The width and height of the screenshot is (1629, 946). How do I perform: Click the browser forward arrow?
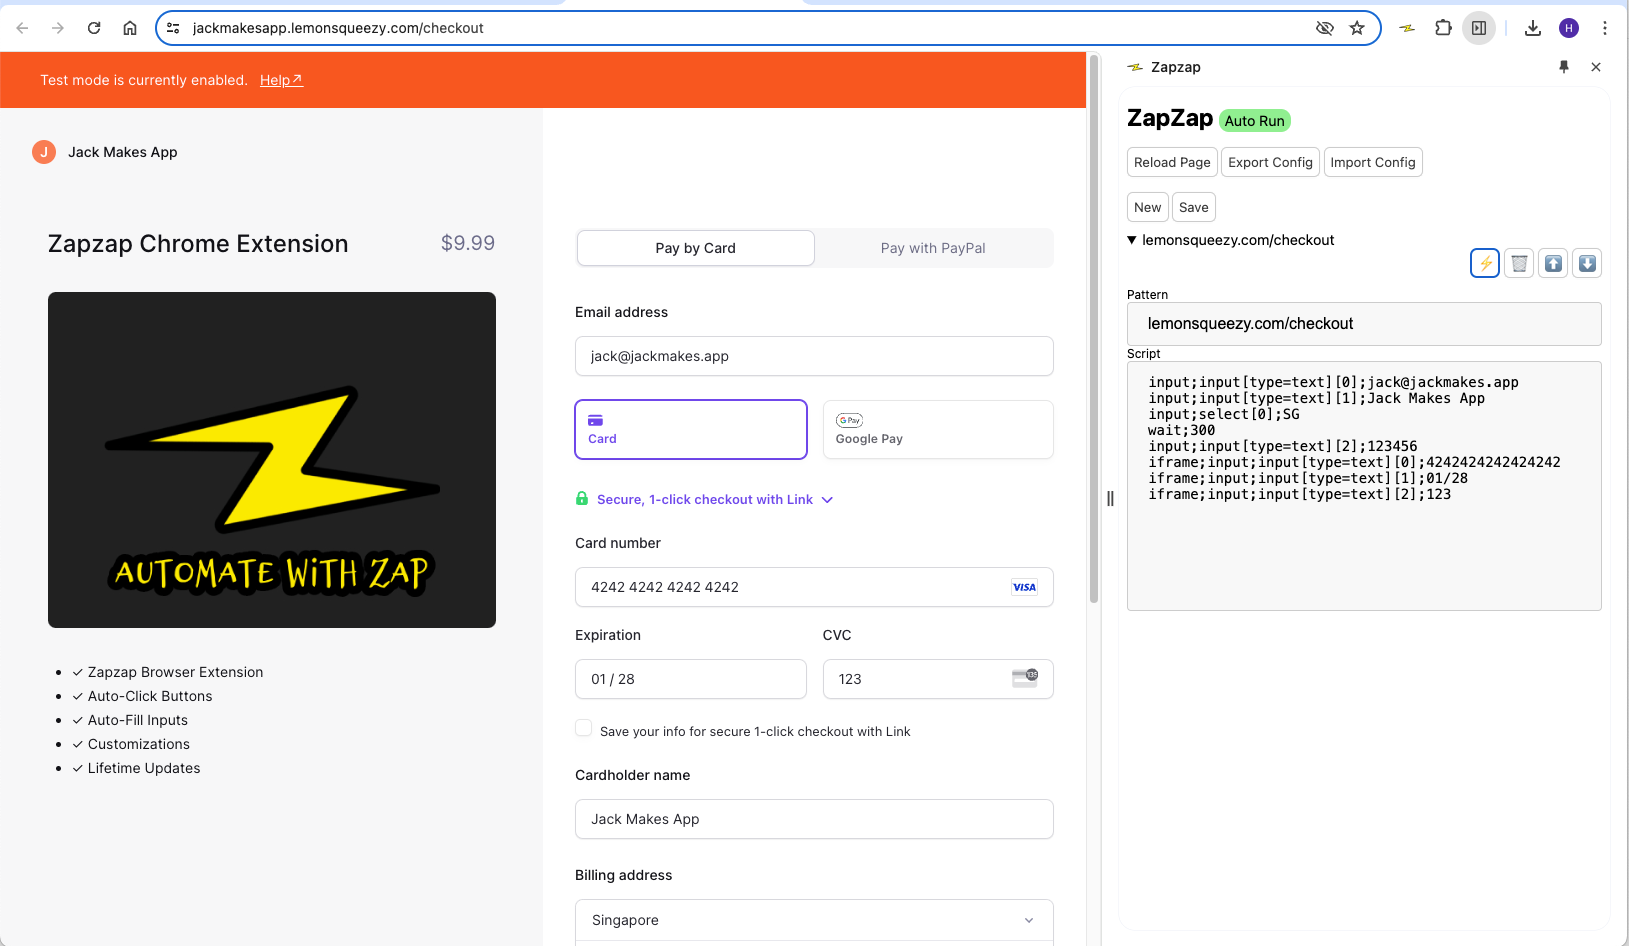(58, 28)
